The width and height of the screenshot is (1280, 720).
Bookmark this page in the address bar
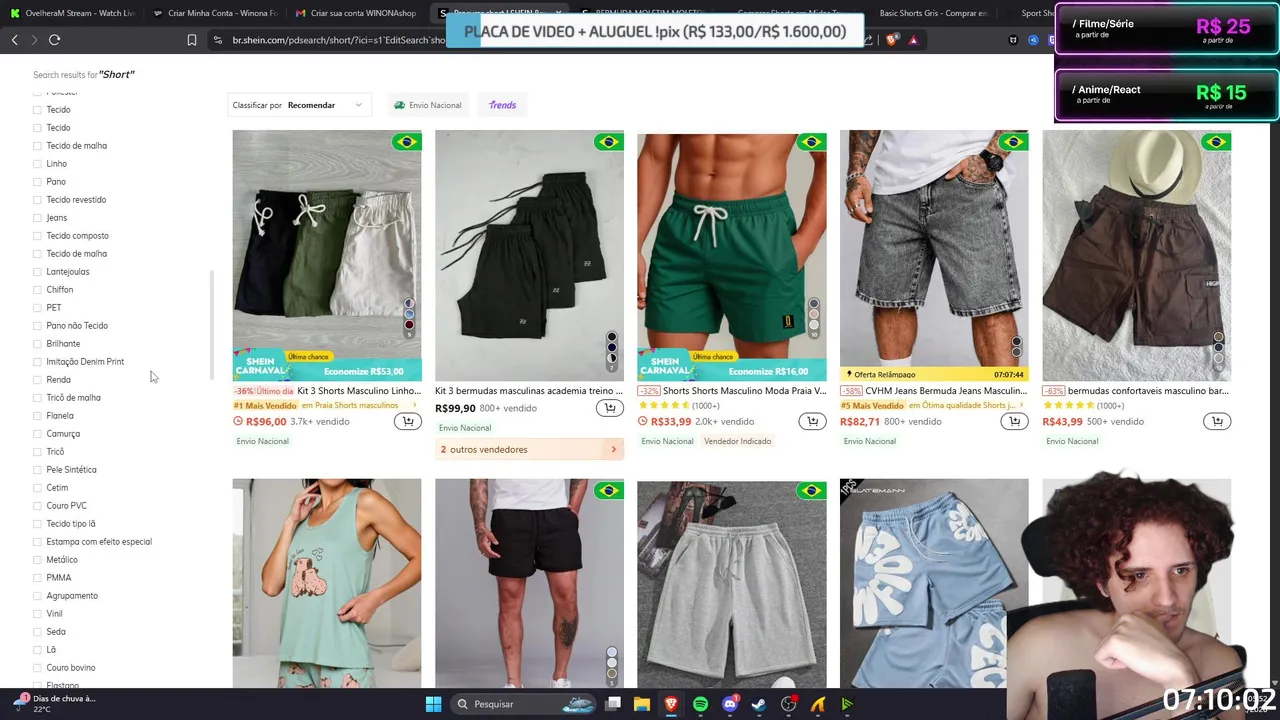(x=192, y=40)
